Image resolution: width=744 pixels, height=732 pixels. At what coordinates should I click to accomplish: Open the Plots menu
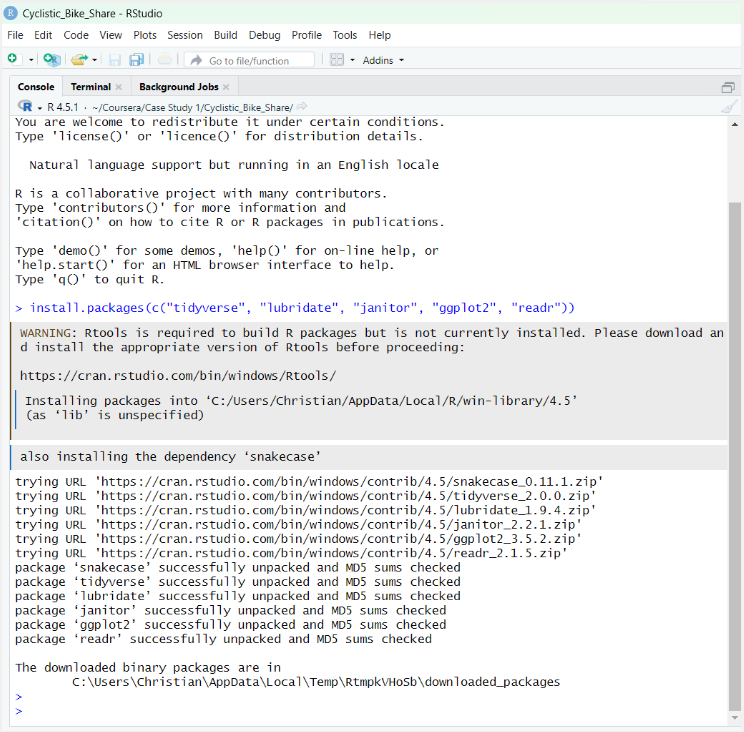pyautogui.click(x=145, y=35)
